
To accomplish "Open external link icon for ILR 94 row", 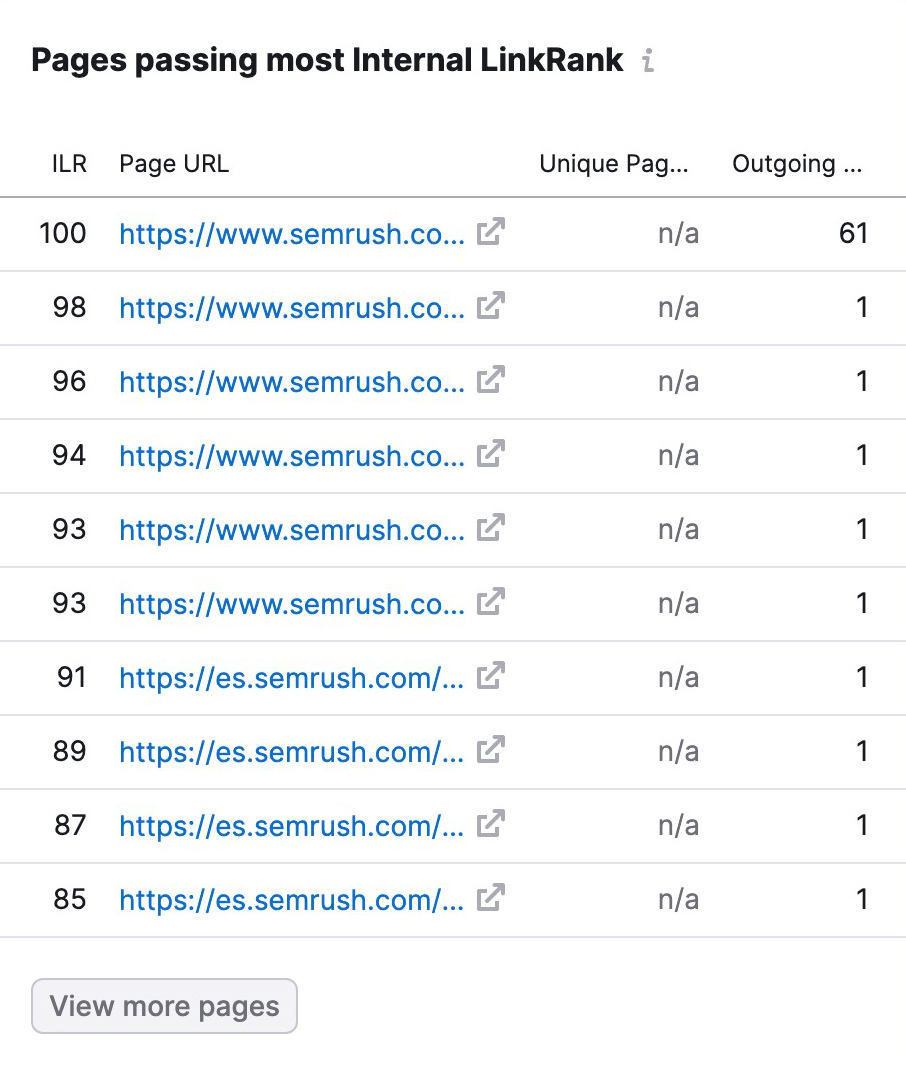I will point(490,454).
